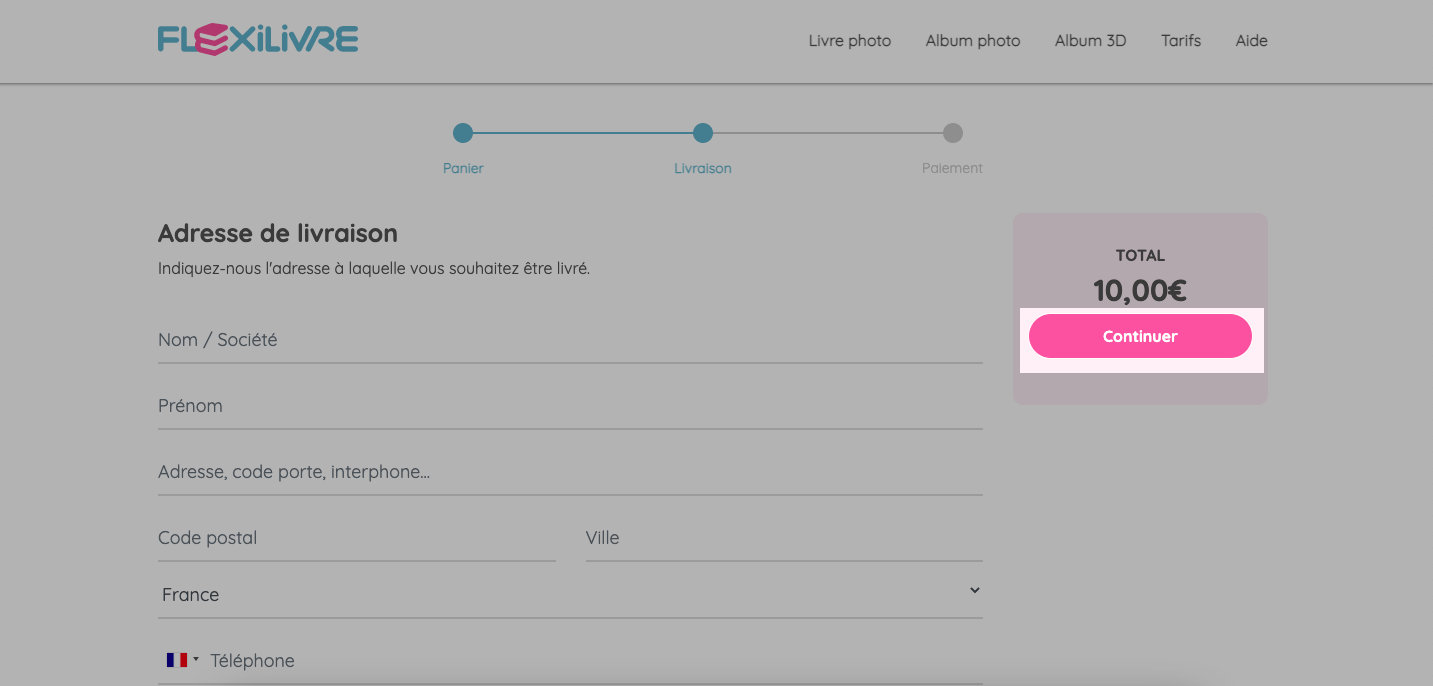Open the Livre photo menu
Image resolution: width=1433 pixels, height=686 pixels.
850,41
